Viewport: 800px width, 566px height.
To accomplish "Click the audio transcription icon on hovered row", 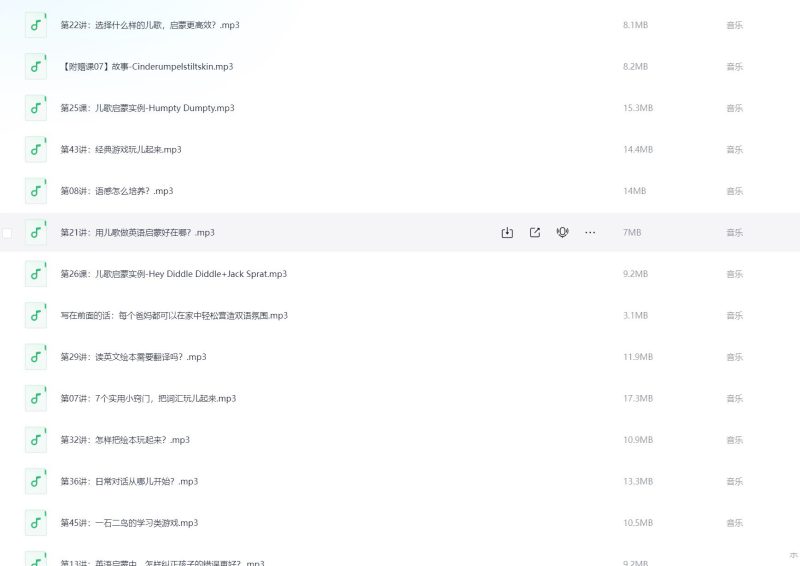I will point(562,232).
